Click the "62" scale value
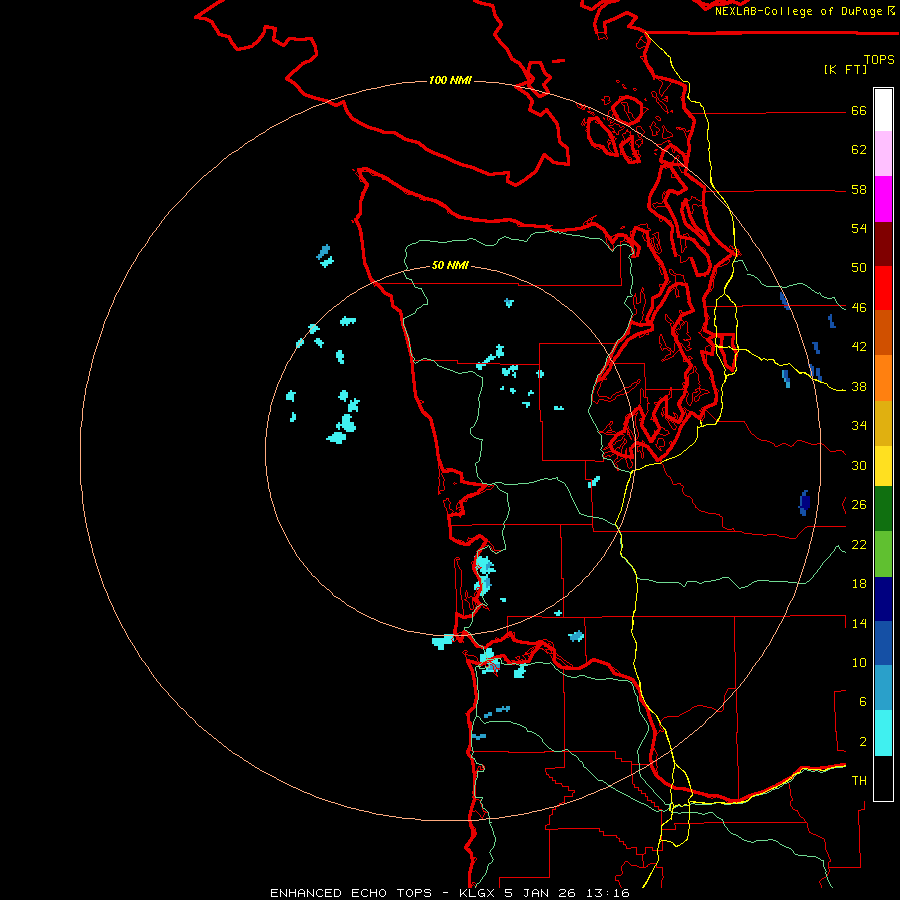Screen dimensions: 900x900 [x=859, y=150]
